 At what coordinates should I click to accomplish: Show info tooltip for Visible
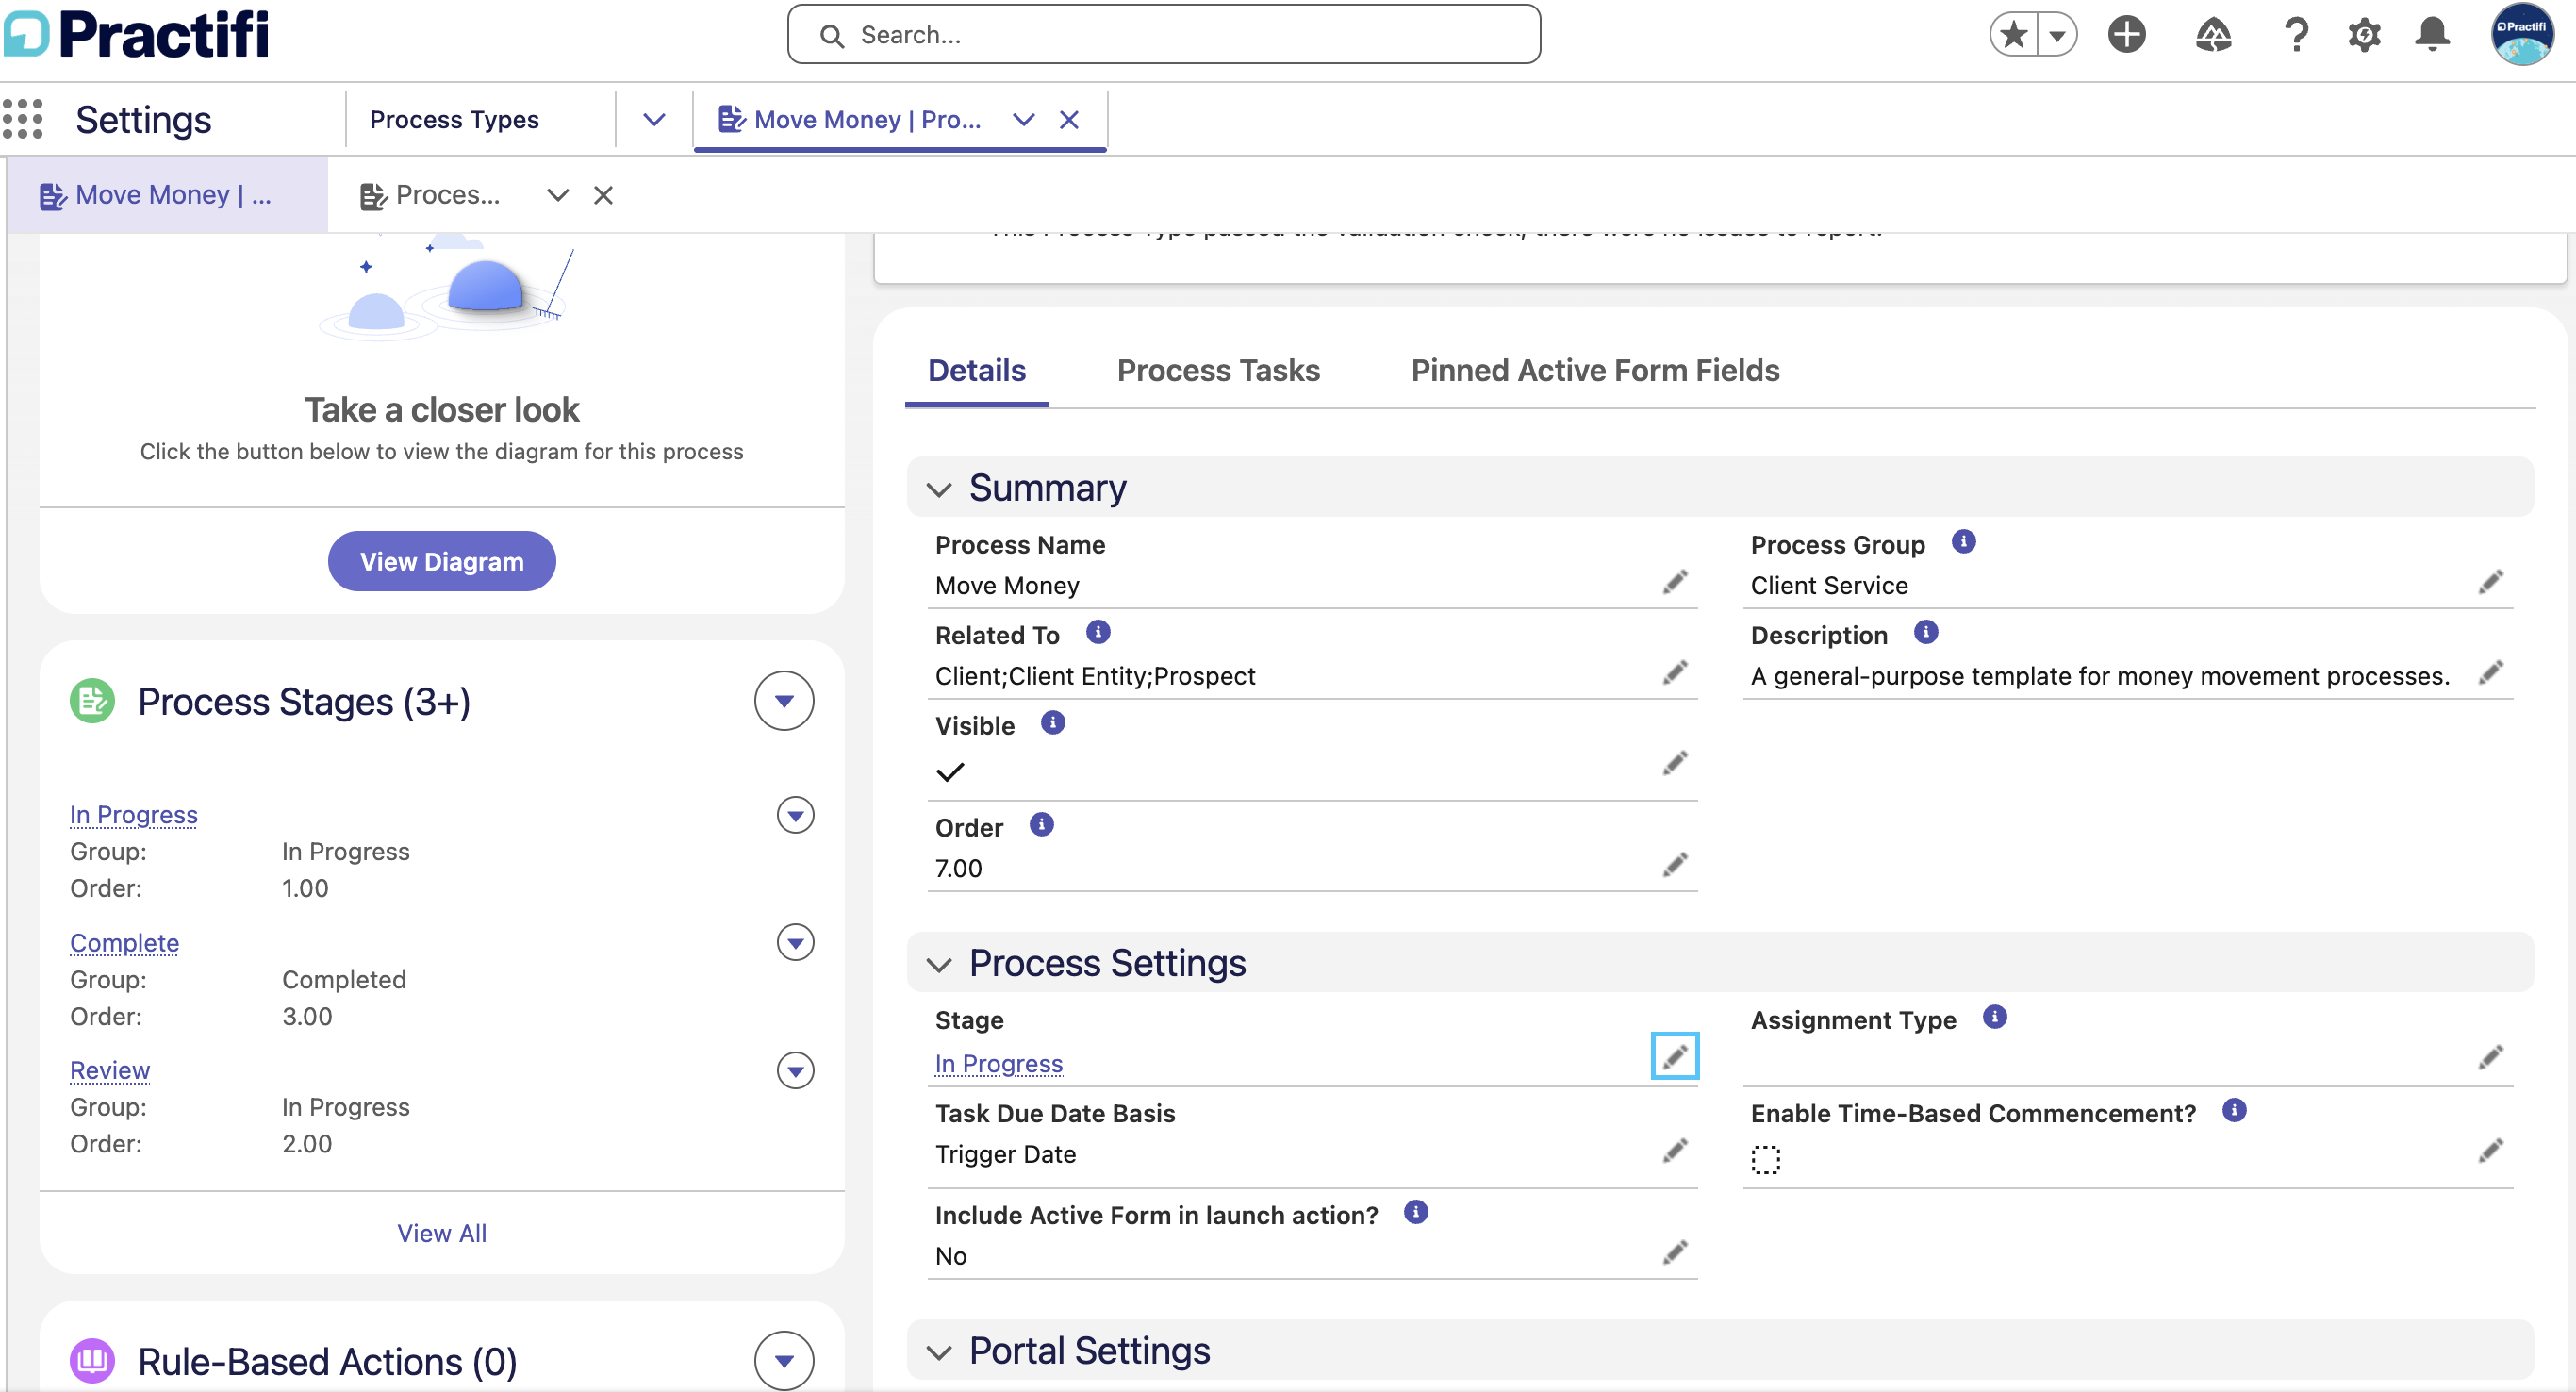tap(1052, 723)
